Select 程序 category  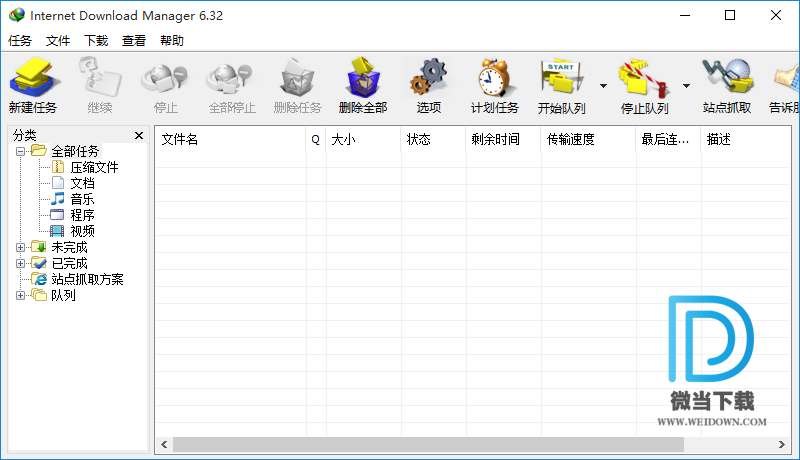coord(82,215)
